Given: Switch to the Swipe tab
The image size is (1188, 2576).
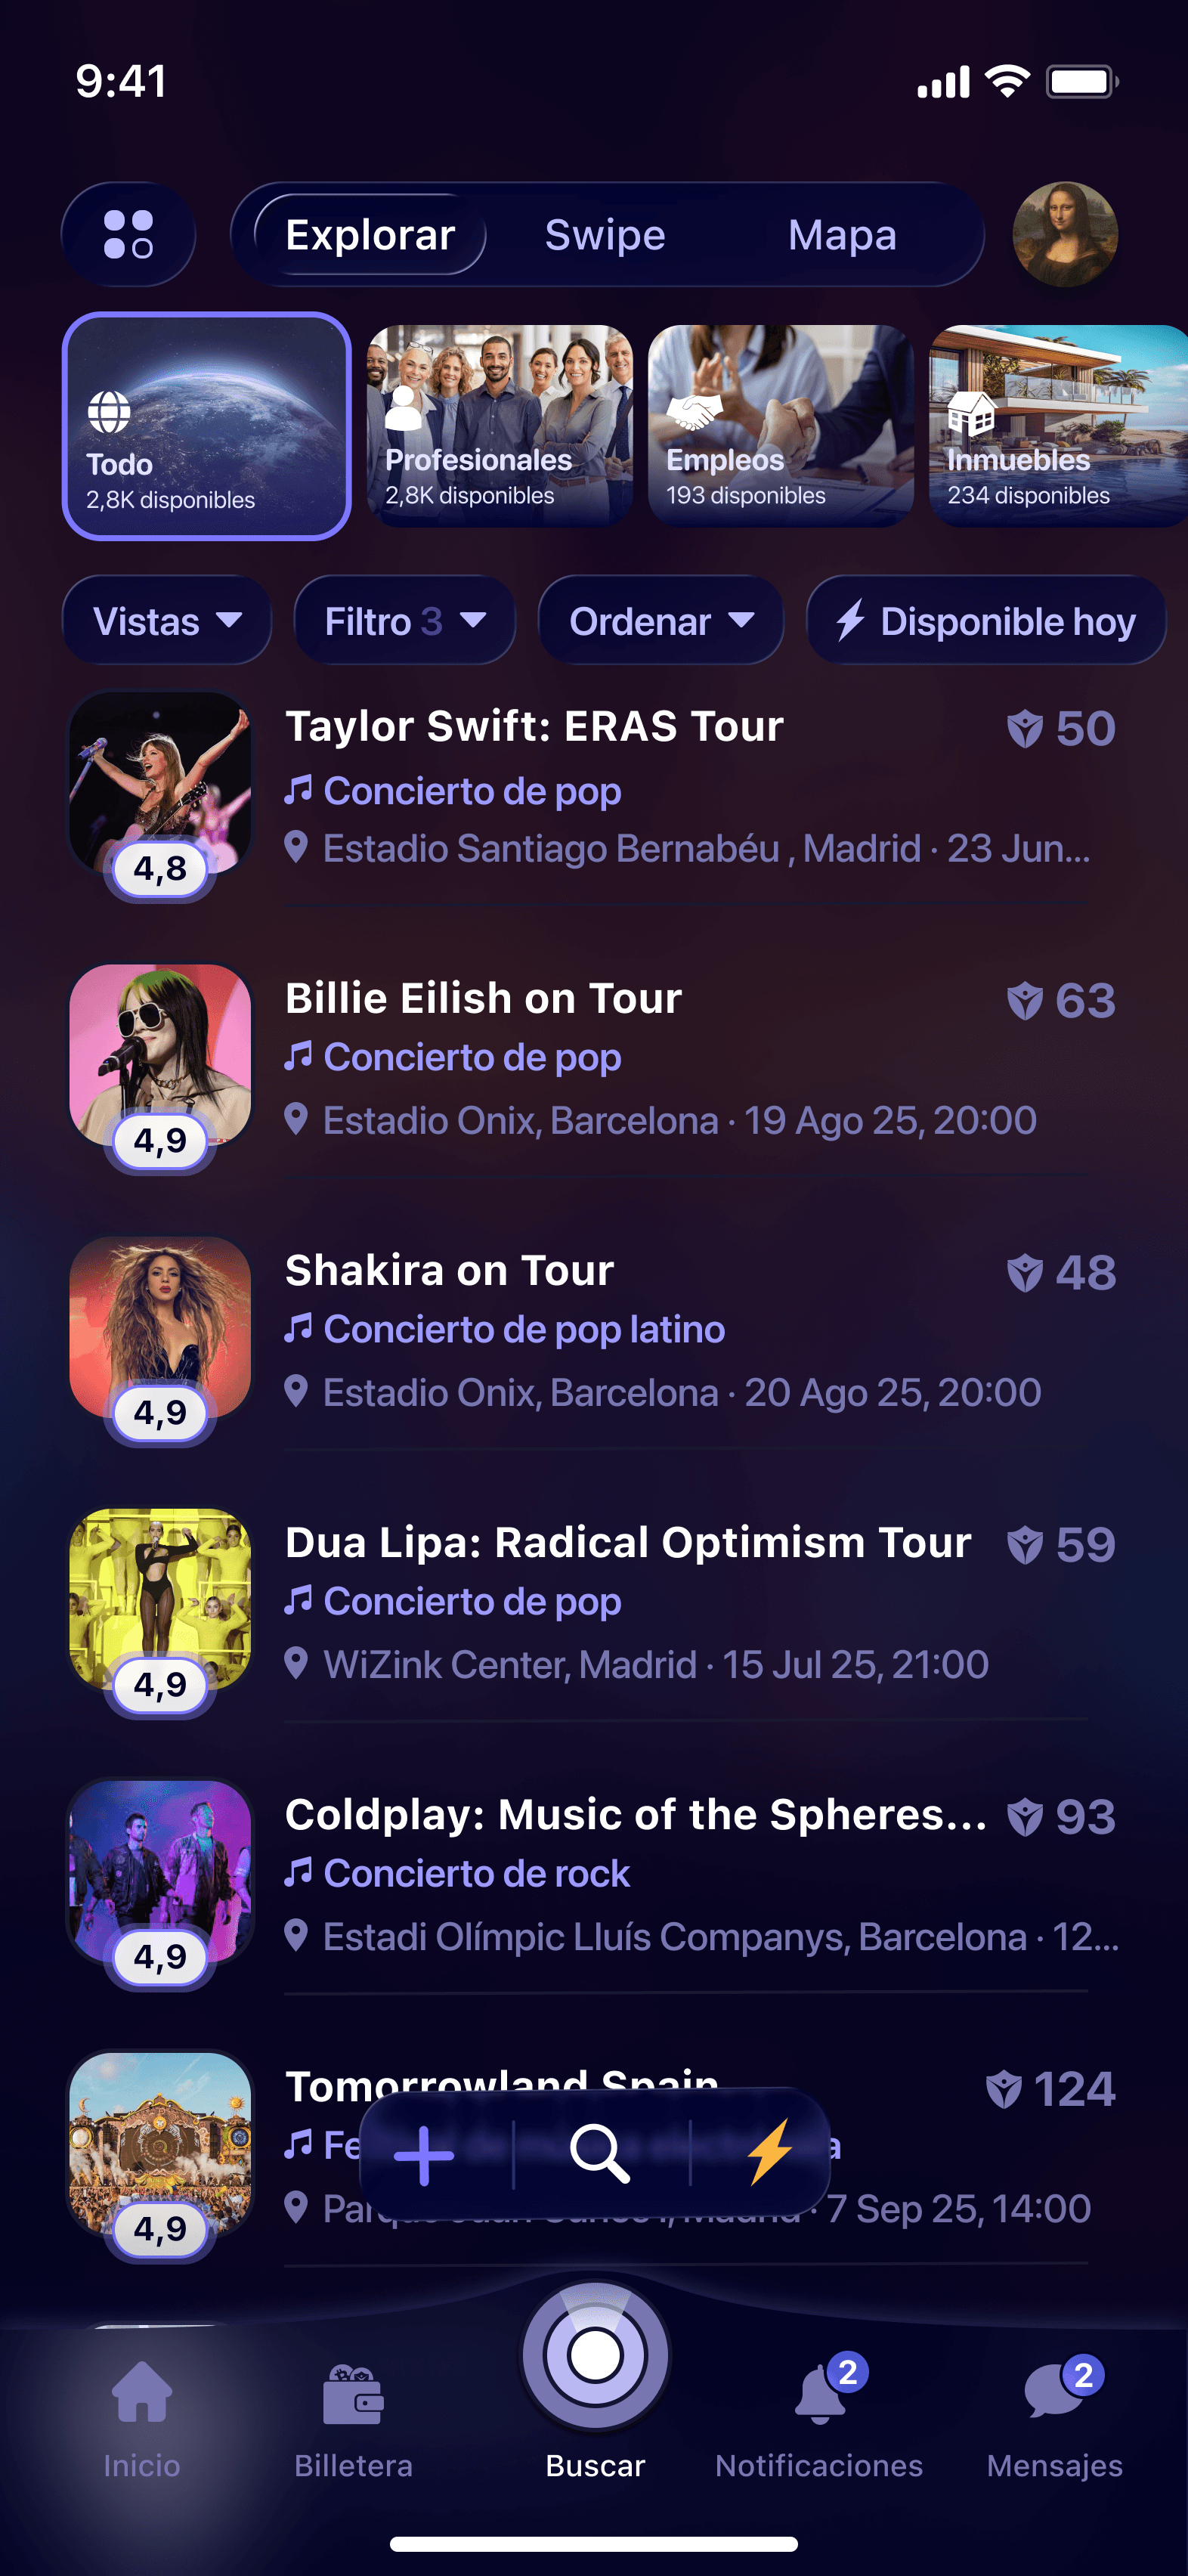Looking at the screenshot, I should 605,235.
